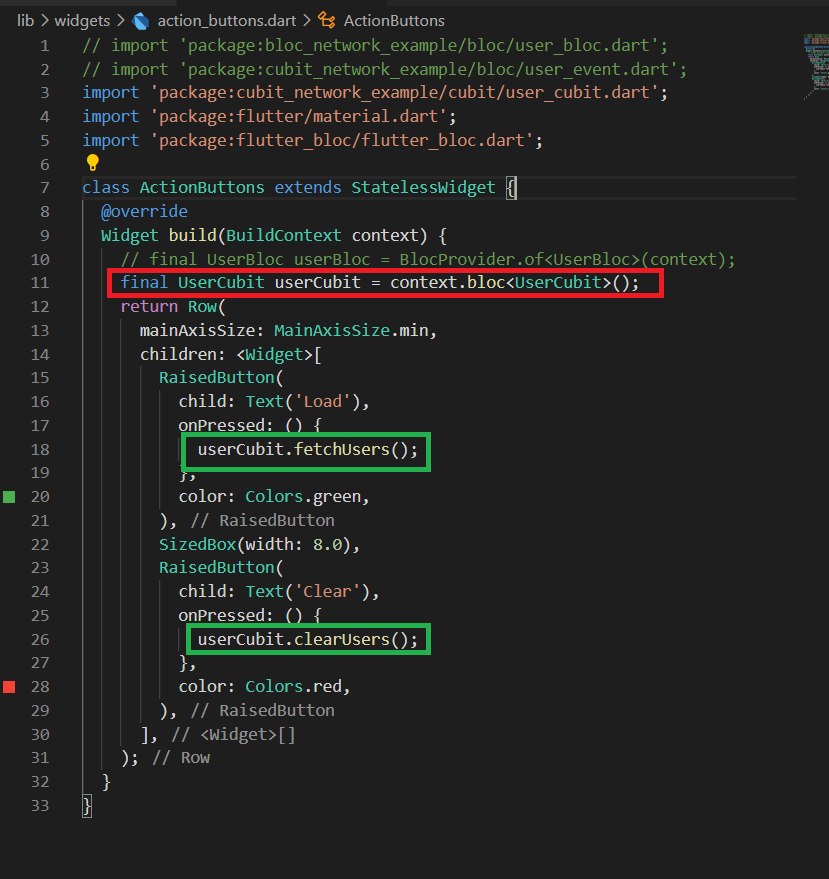This screenshot has width=829, height=879.
Task: Click 'BuildContext' on line 9
Action: pyautogui.click(x=284, y=235)
